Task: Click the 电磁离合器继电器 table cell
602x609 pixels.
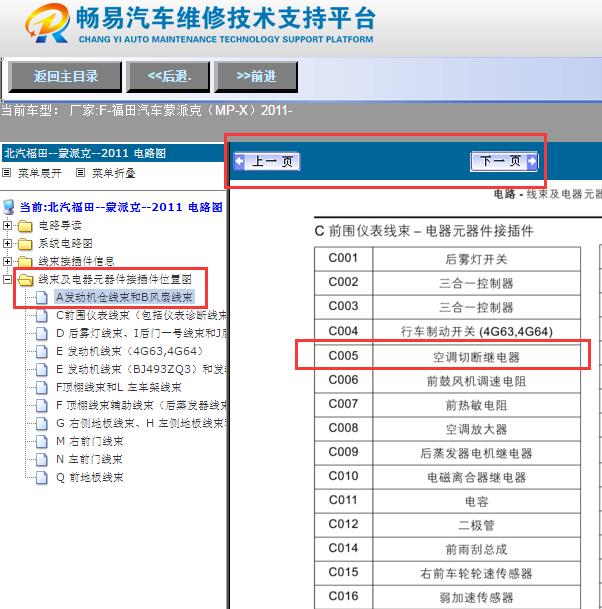Action: click(476, 477)
